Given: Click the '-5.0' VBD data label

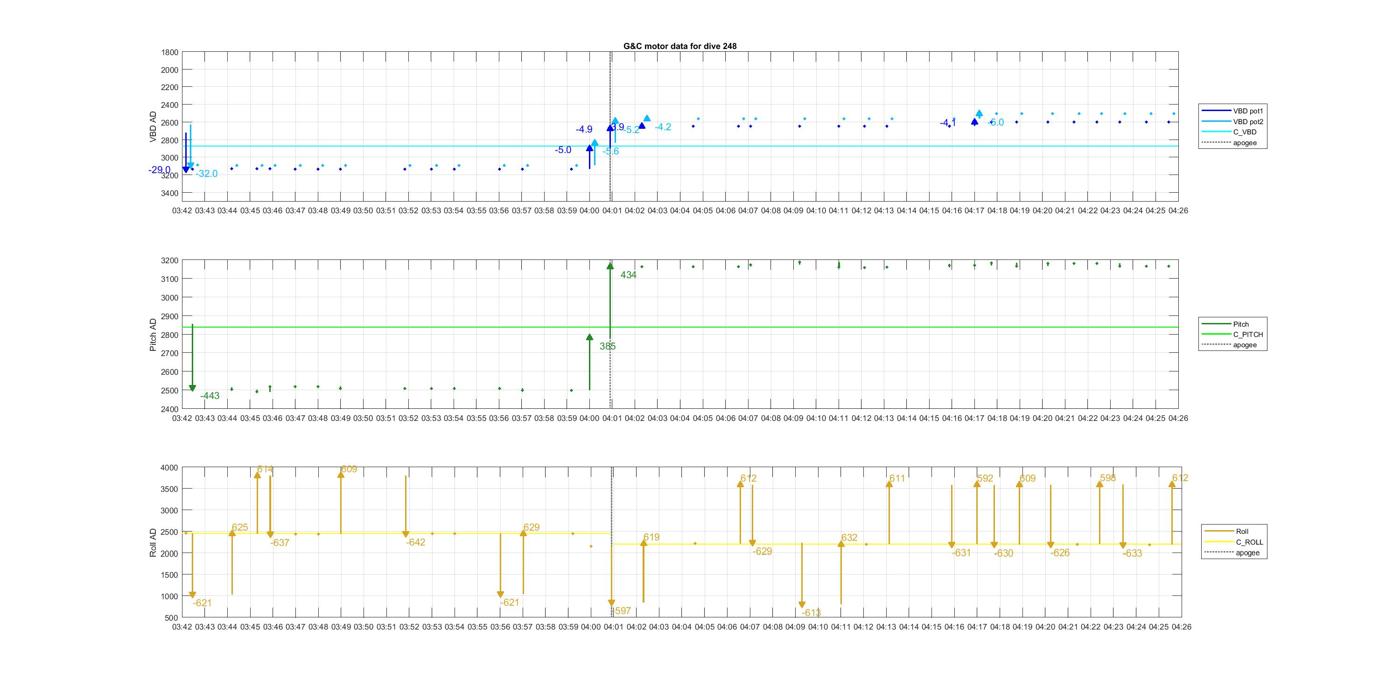Looking at the screenshot, I should 564,150.
